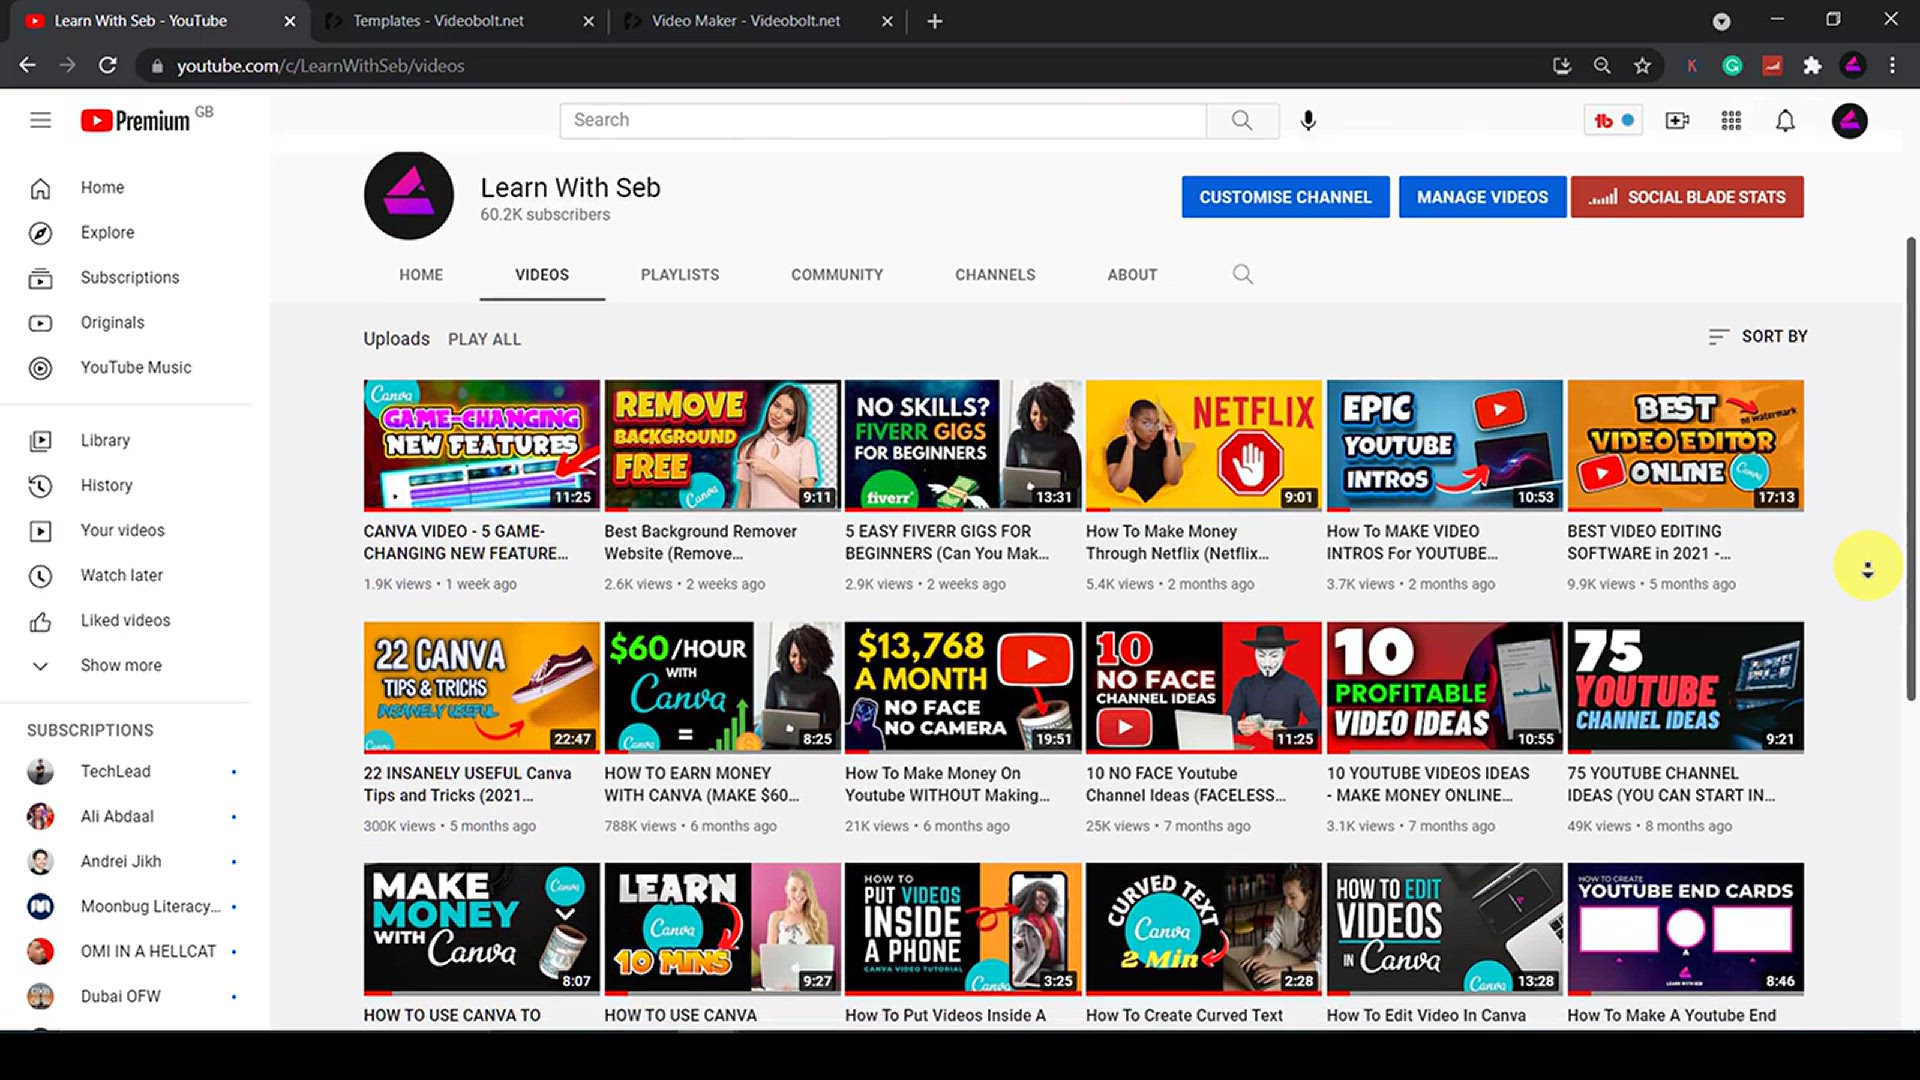Open '22 INSANELY USEFUL Canva Tips' title
The width and height of the screenshot is (1920, 1080).
(x=467, y=784)
